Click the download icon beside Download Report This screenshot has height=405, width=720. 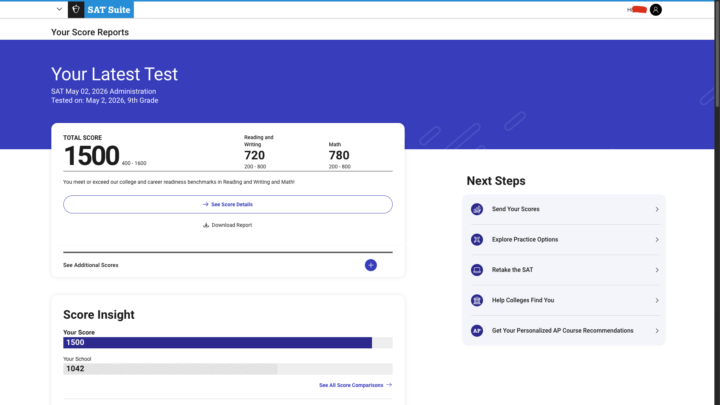206,225
